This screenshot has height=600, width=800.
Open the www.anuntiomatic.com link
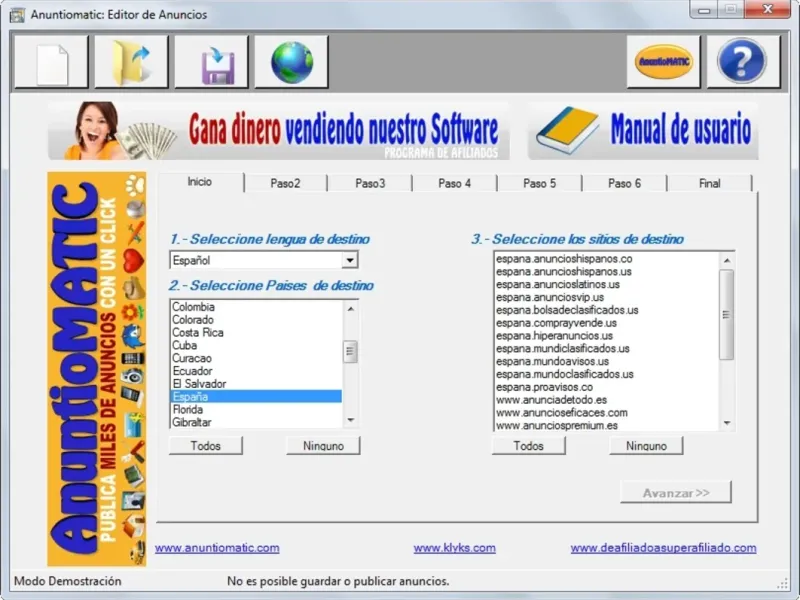click(x=217, y=547)
